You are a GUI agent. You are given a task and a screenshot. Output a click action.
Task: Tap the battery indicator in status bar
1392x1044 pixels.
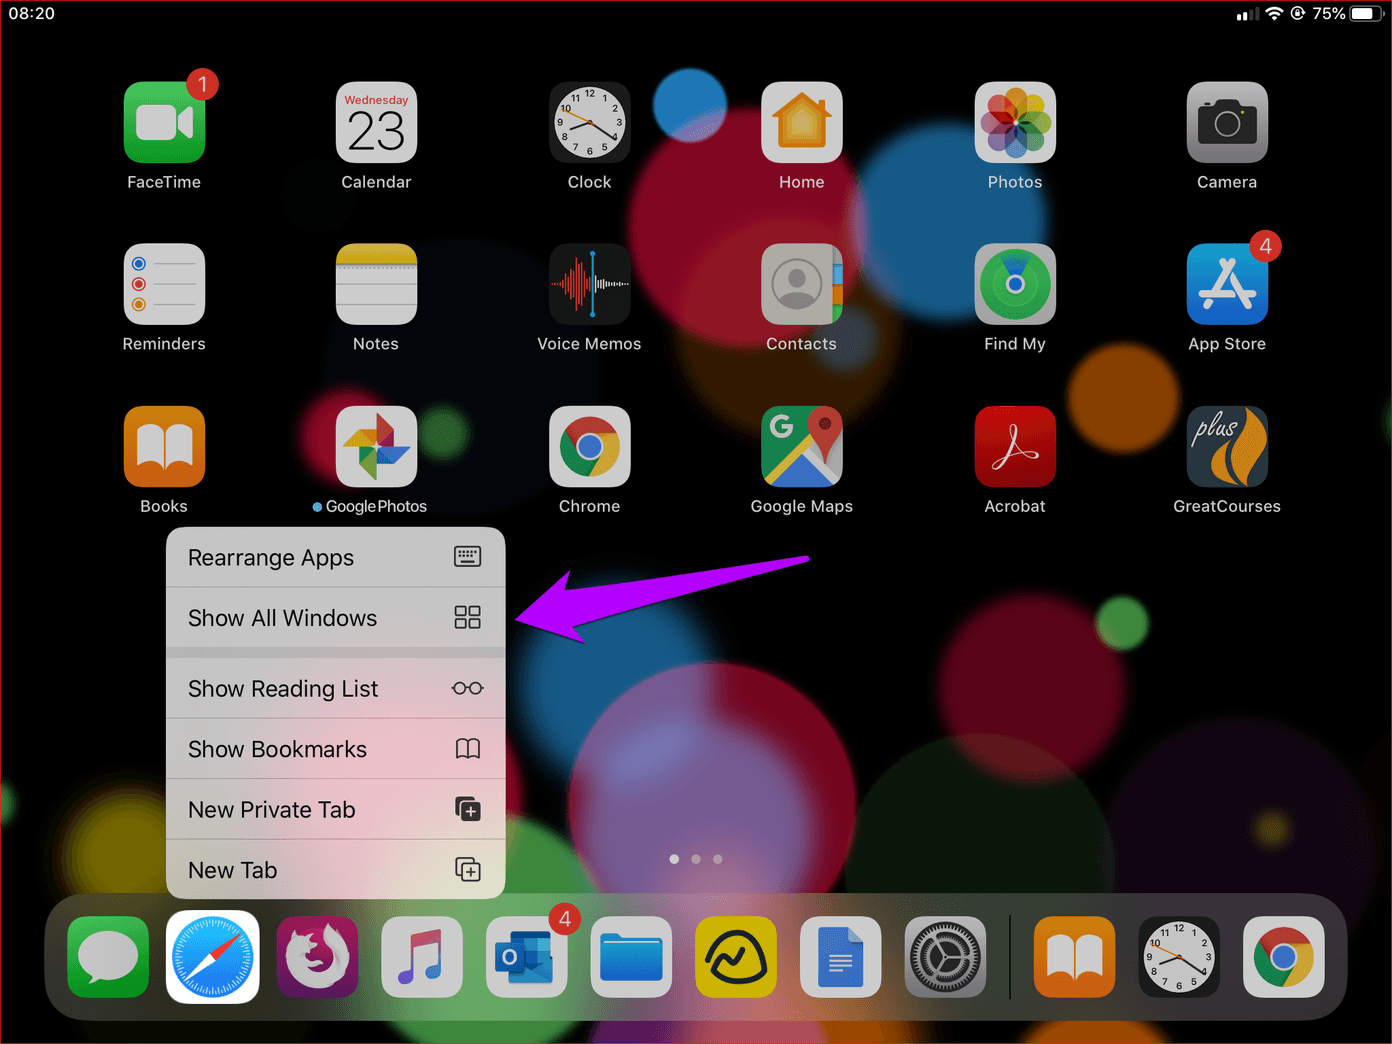(x=1367, y=14)
